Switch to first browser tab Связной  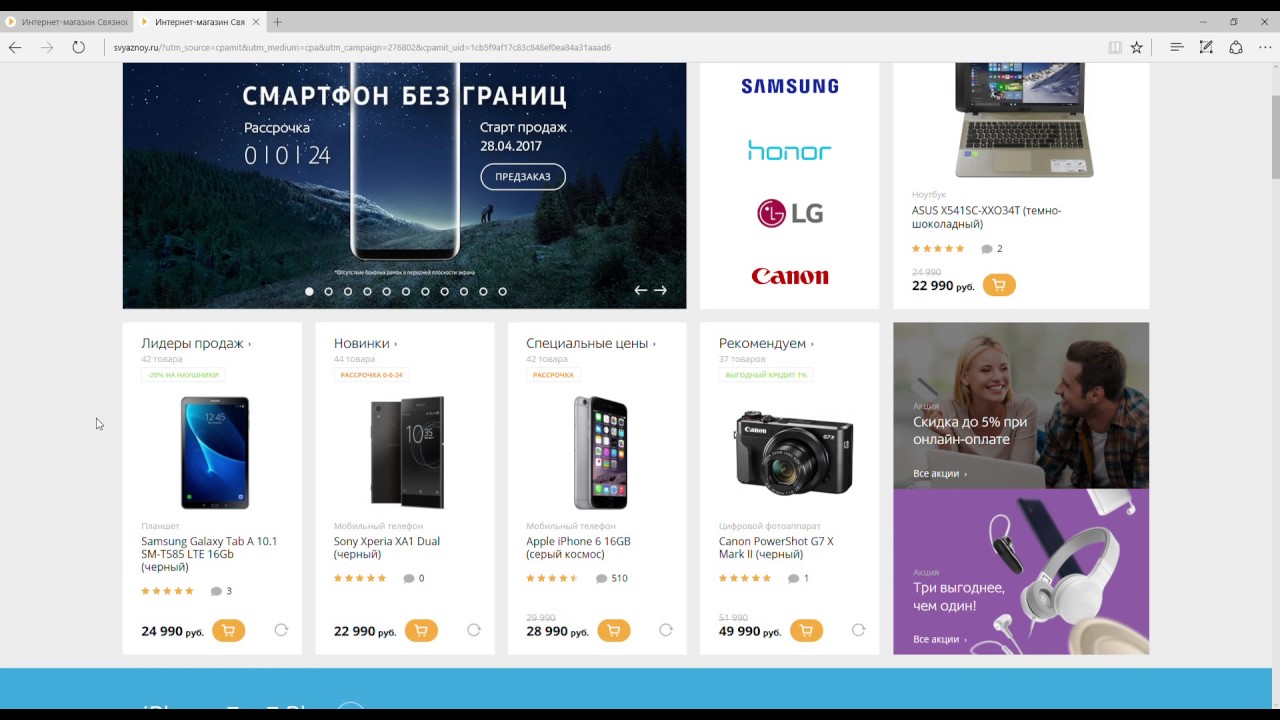pyautogui.click(x=66, y=21)
